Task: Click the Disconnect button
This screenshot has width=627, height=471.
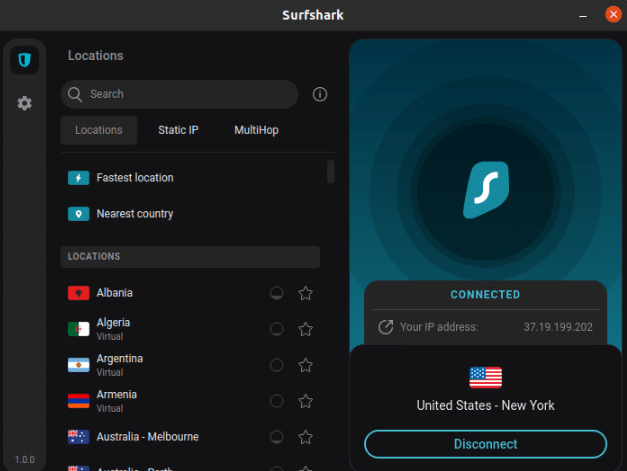Action: (x=485, y=444)
